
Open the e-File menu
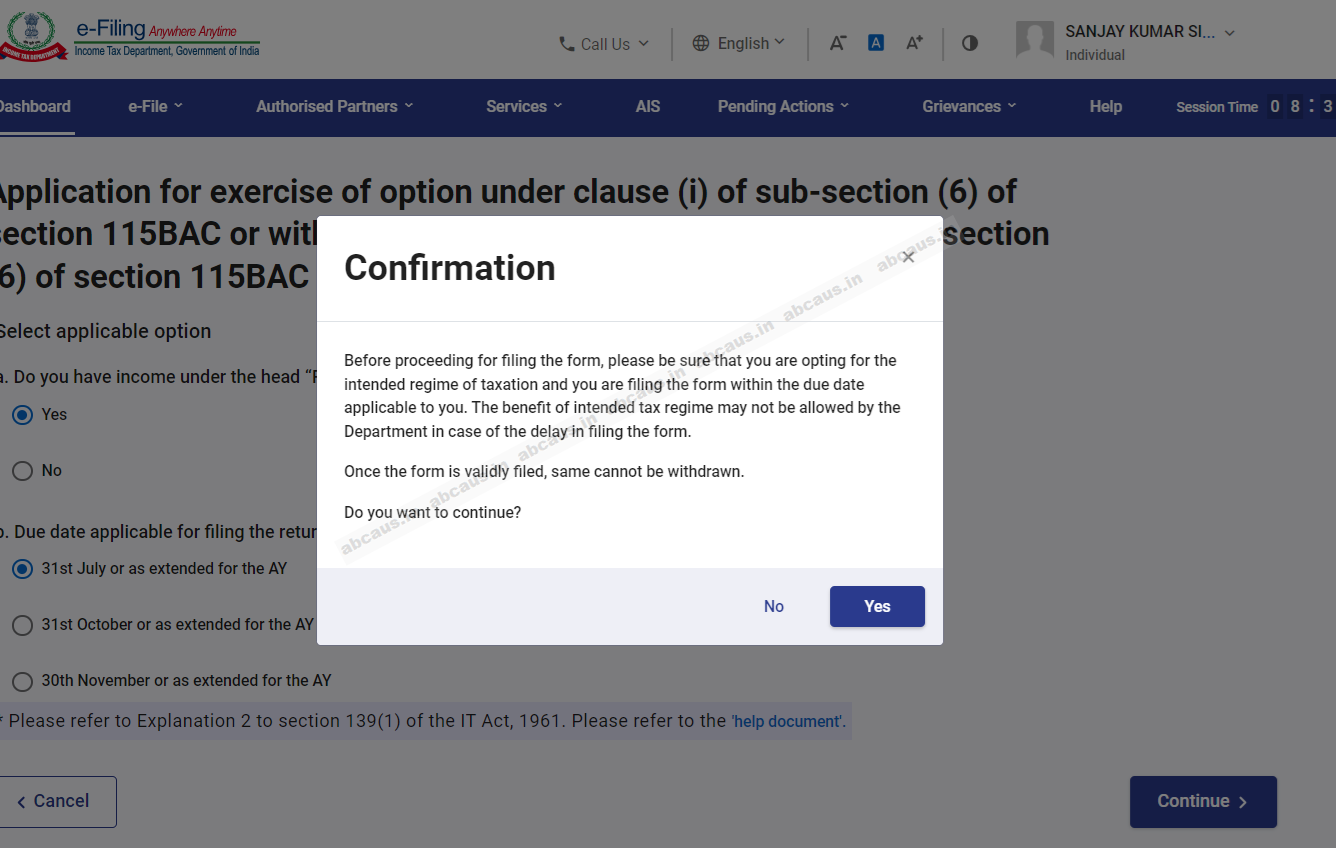coord(155,106)
